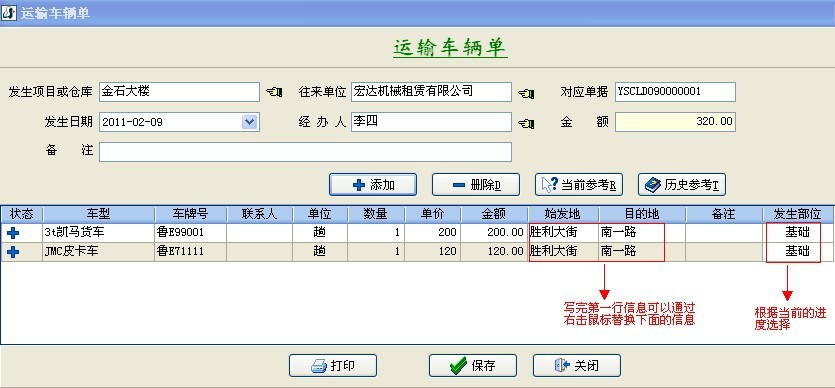835x388 pixels.
Task: Click 南一路 in 3t凯马货车 row
Action: (642, 233)
